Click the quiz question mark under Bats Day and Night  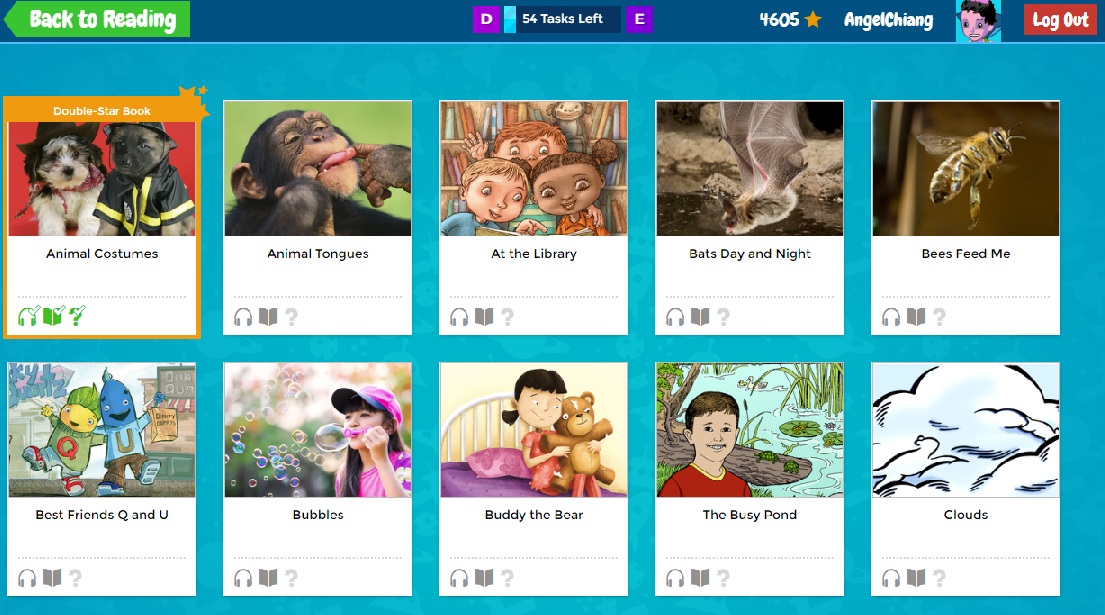click(723, 317)
